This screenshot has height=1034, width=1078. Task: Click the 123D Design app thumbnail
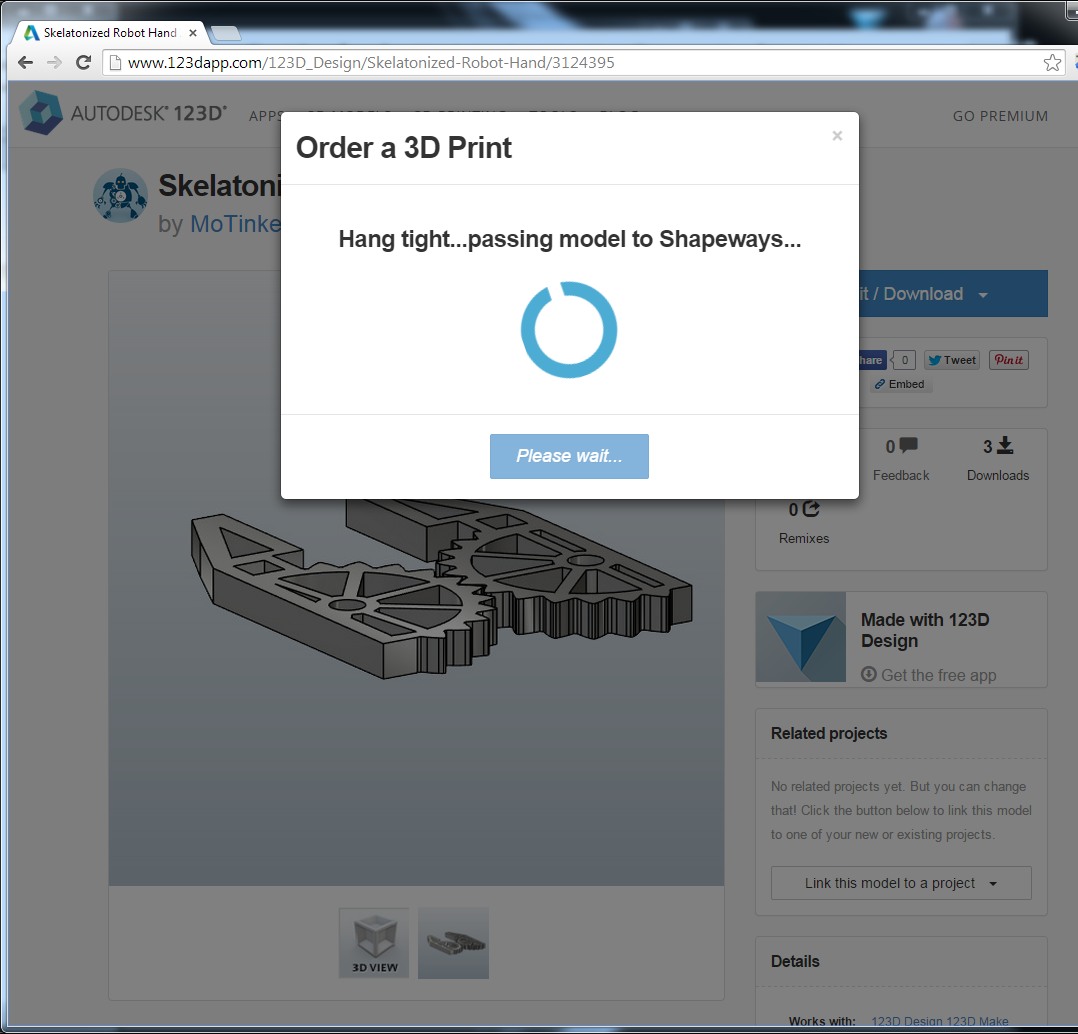(800, 637)
